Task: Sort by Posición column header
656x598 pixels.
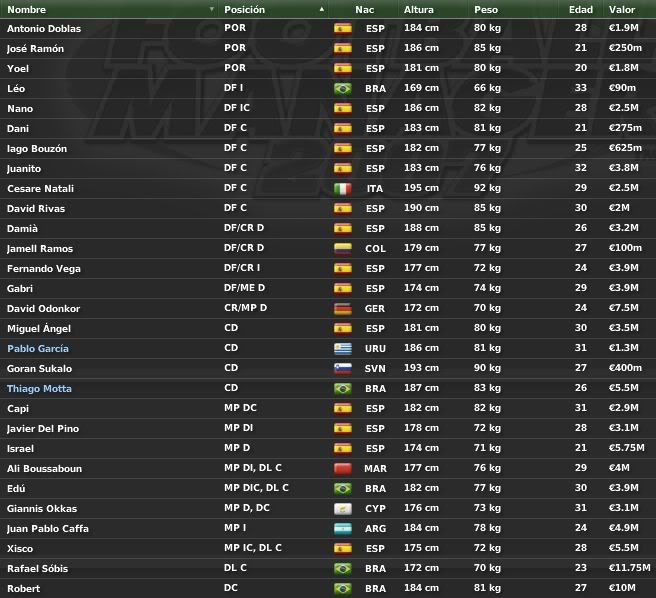Action: [x=244, y=9]
